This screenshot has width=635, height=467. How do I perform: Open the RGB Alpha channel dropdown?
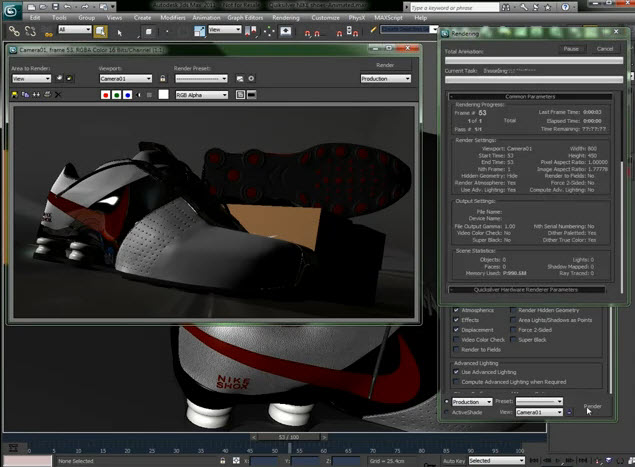[201, 95]
